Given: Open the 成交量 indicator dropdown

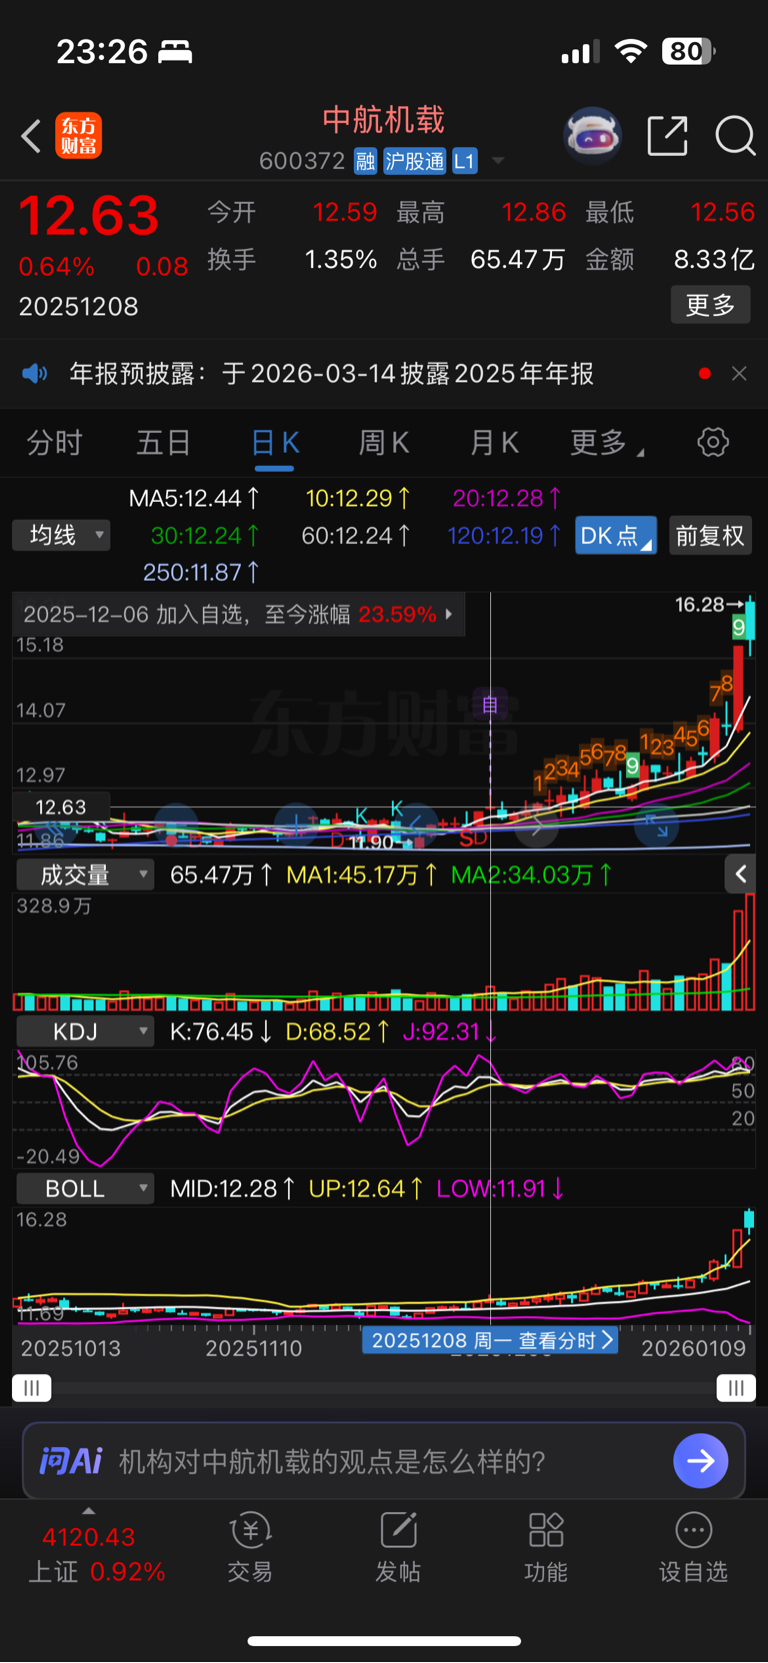Looking at the screenshot, I should point(84,875).
